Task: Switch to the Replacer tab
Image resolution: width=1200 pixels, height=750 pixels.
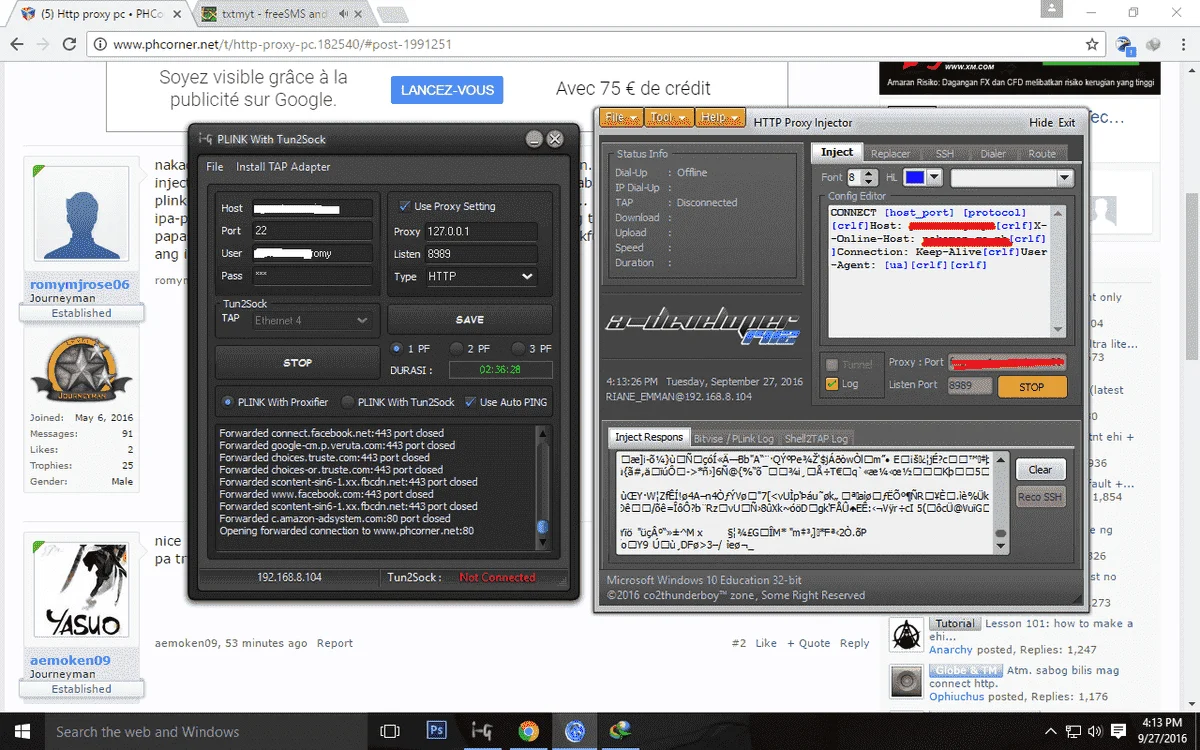Action: pos(890,153)
